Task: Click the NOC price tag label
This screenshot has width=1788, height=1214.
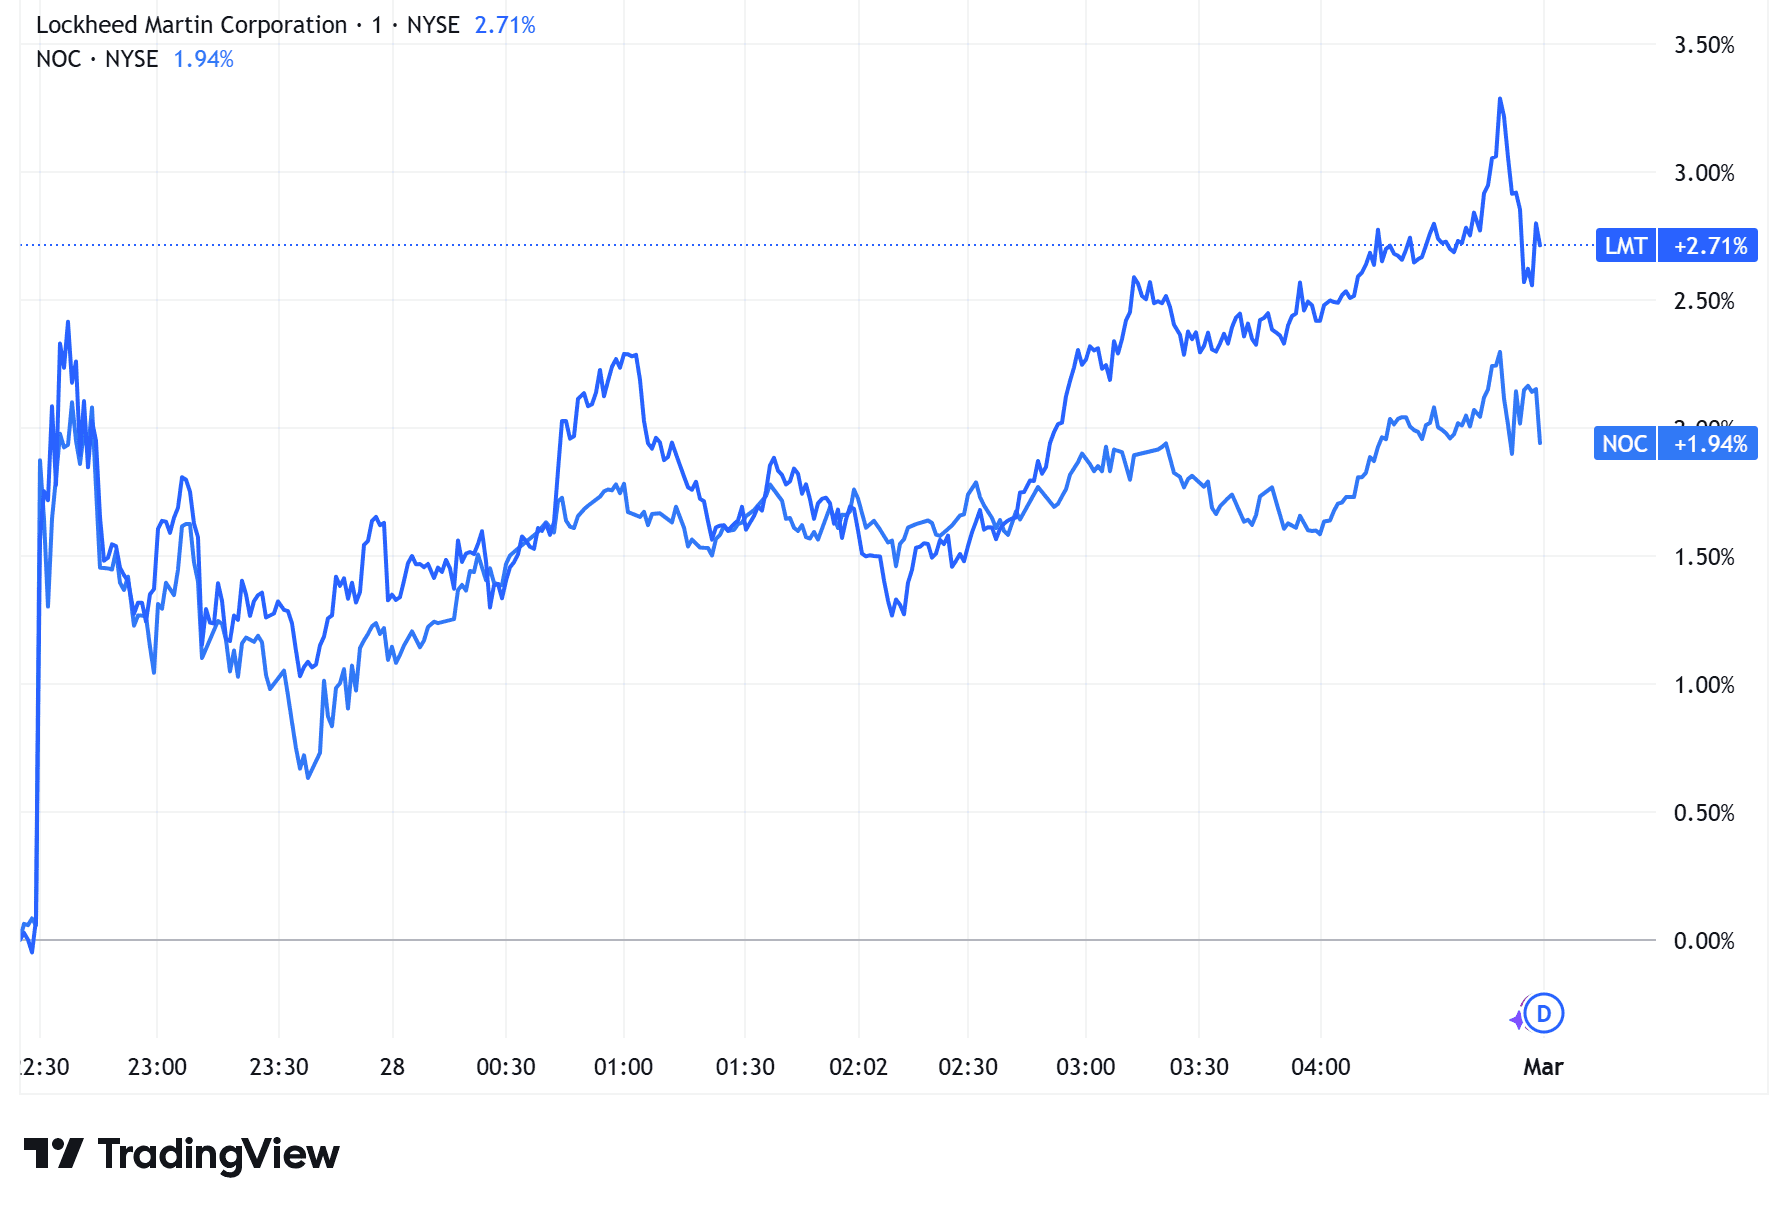Action: tap(1624, 444)
